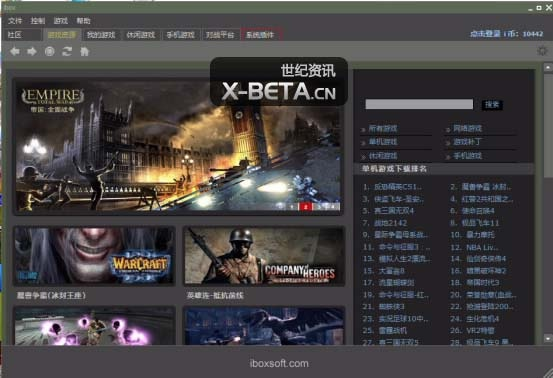This screenshot has width=553, height=378.
Task: Open the Empire Total War banner image
Action: pos(178,147)
